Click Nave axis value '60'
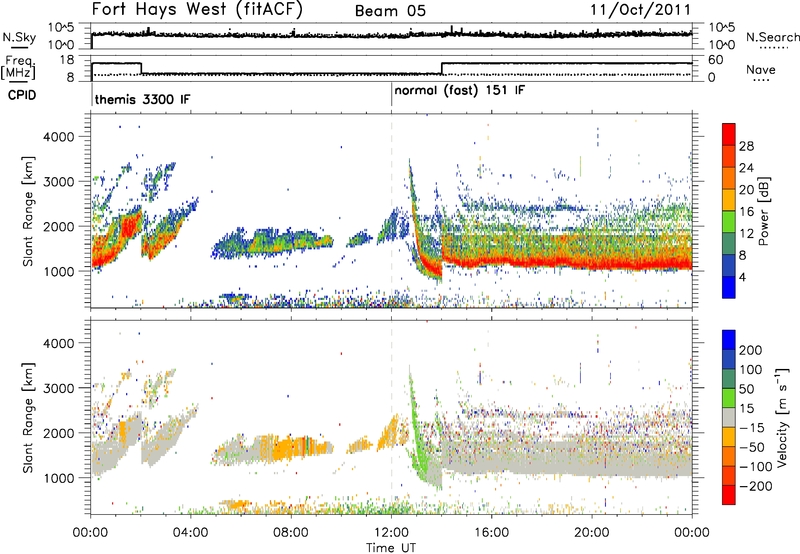Image resolution: width=800 pixels, height=554 pixels. 716,60
